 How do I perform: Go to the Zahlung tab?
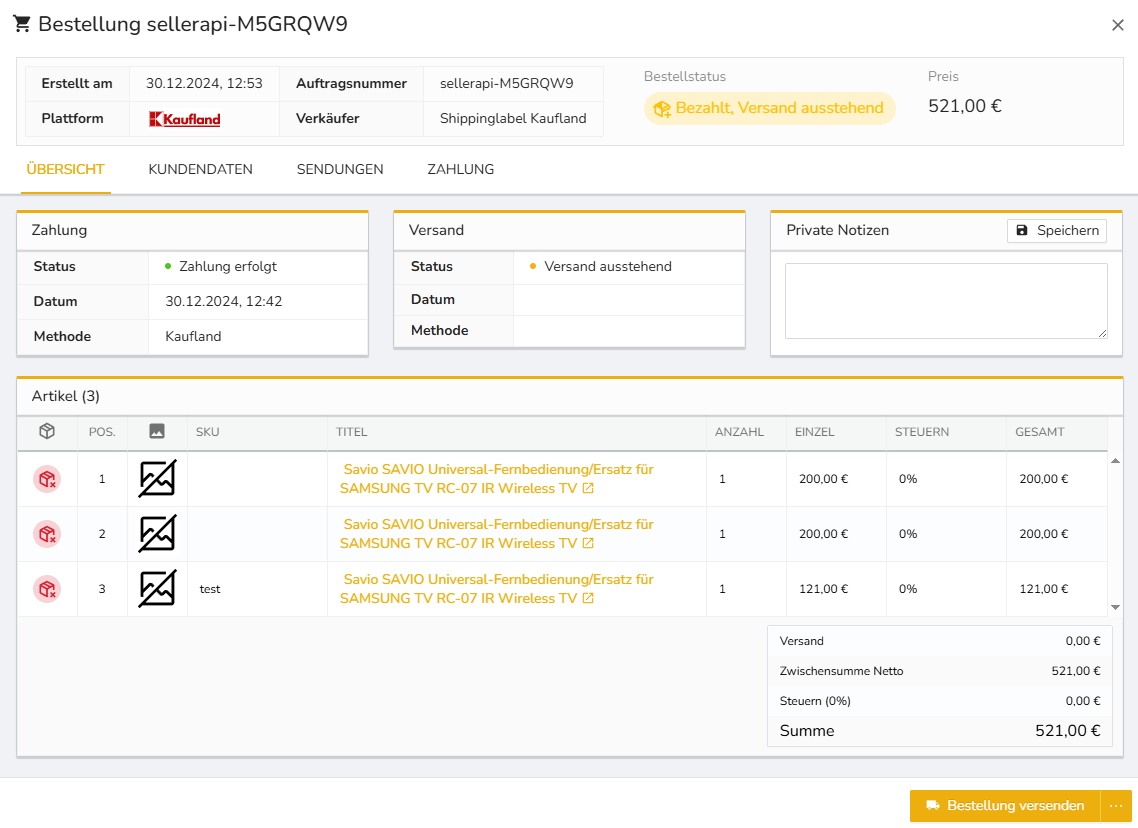(x=460, y=169)
